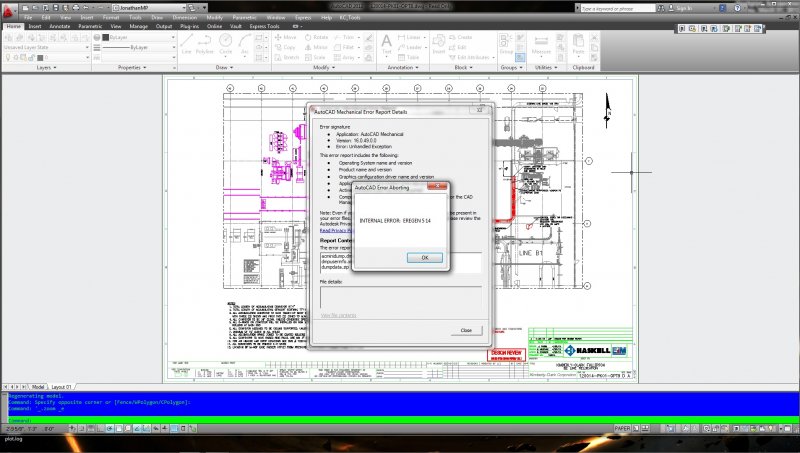Select the dumpdata.zip entry in report contents list
The height and width of the screenshot is (453, 800).
pyautogui.click(x=335, y=269)
